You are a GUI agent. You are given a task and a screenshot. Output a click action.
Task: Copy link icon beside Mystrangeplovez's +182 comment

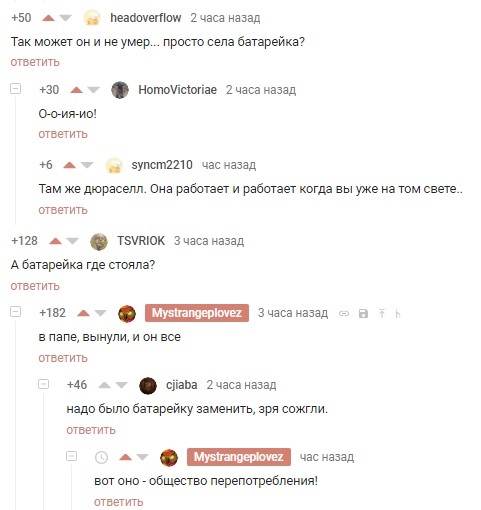tap(344, 313)
